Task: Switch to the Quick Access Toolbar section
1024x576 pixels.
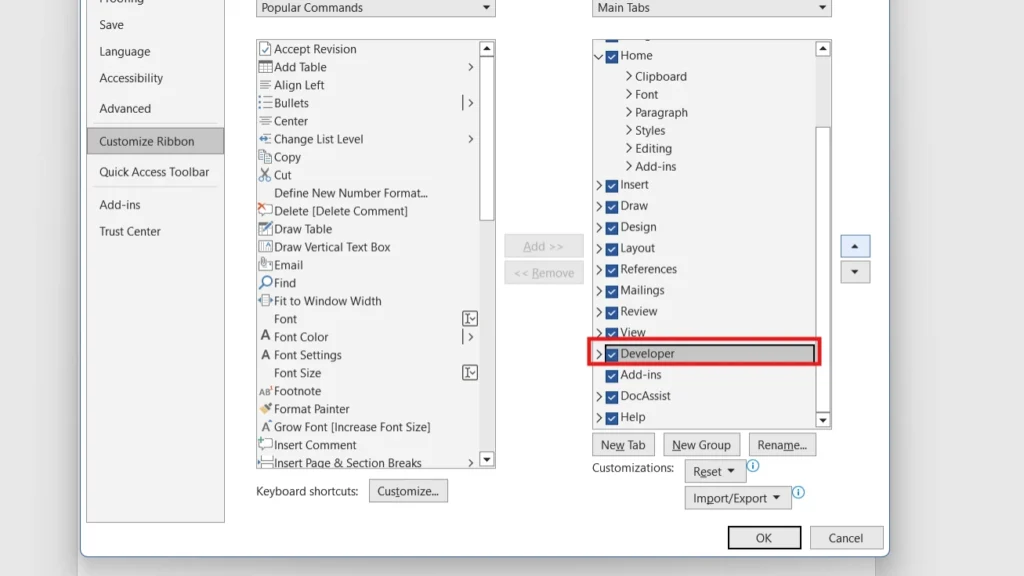Action: coord(156,172)
